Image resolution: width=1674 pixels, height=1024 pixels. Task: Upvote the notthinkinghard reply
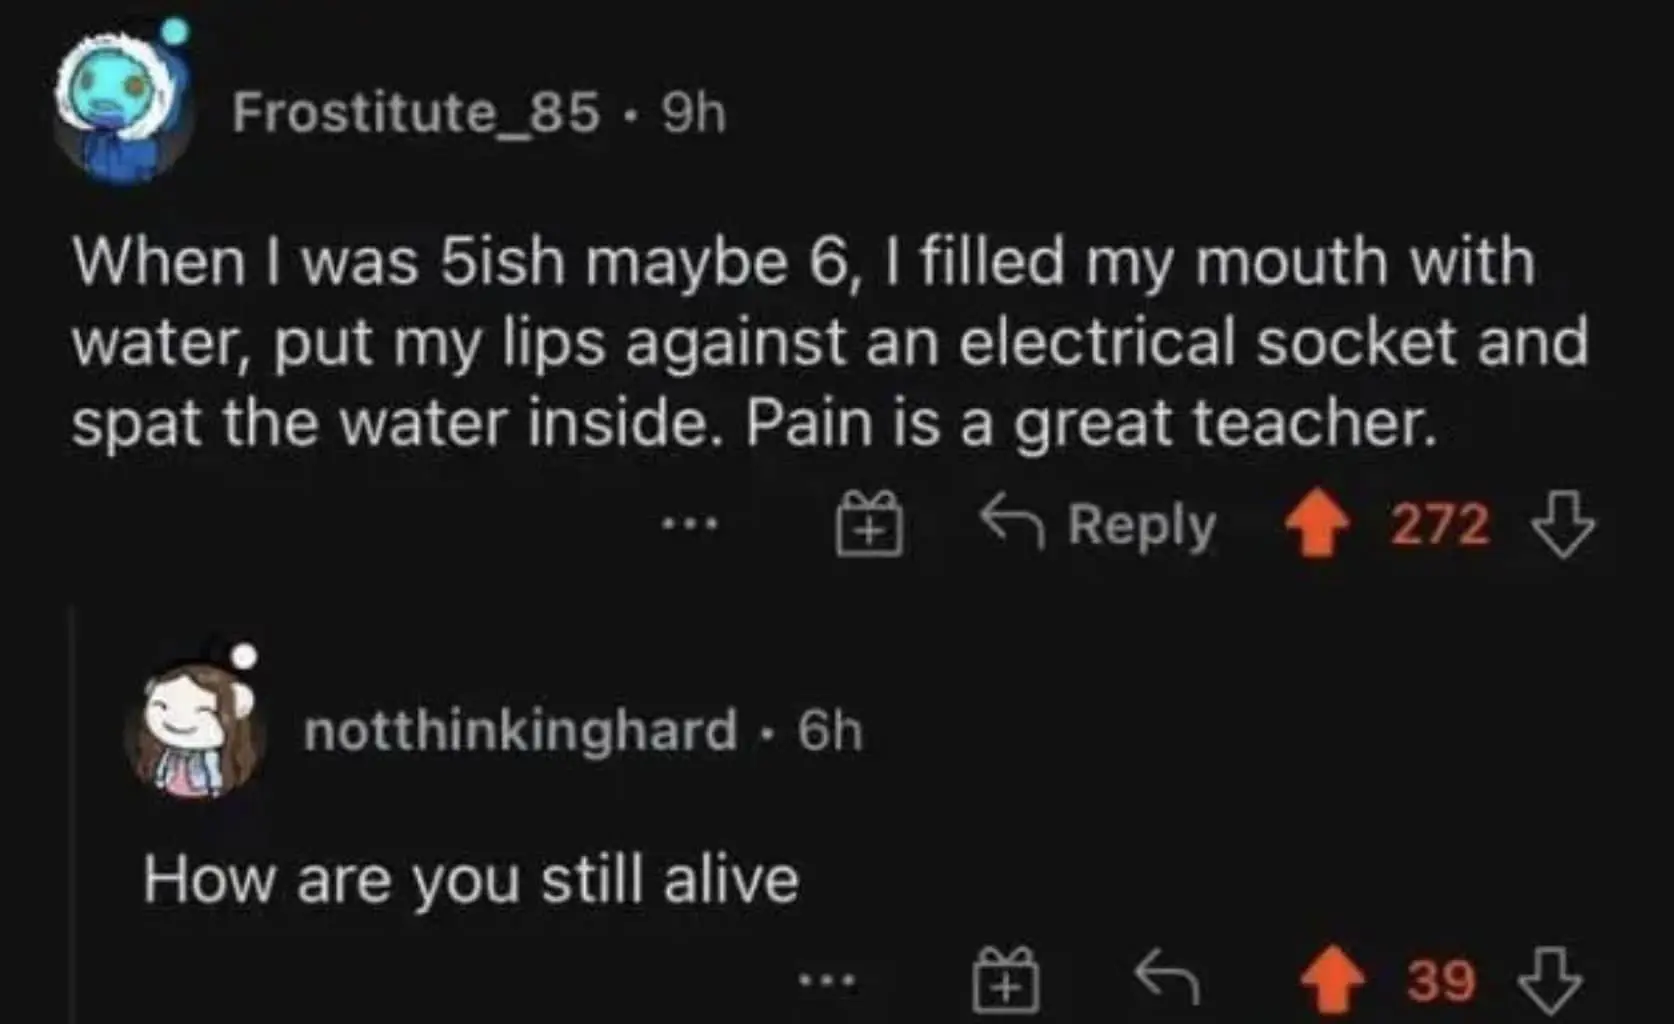click(x=1334, y=980)
